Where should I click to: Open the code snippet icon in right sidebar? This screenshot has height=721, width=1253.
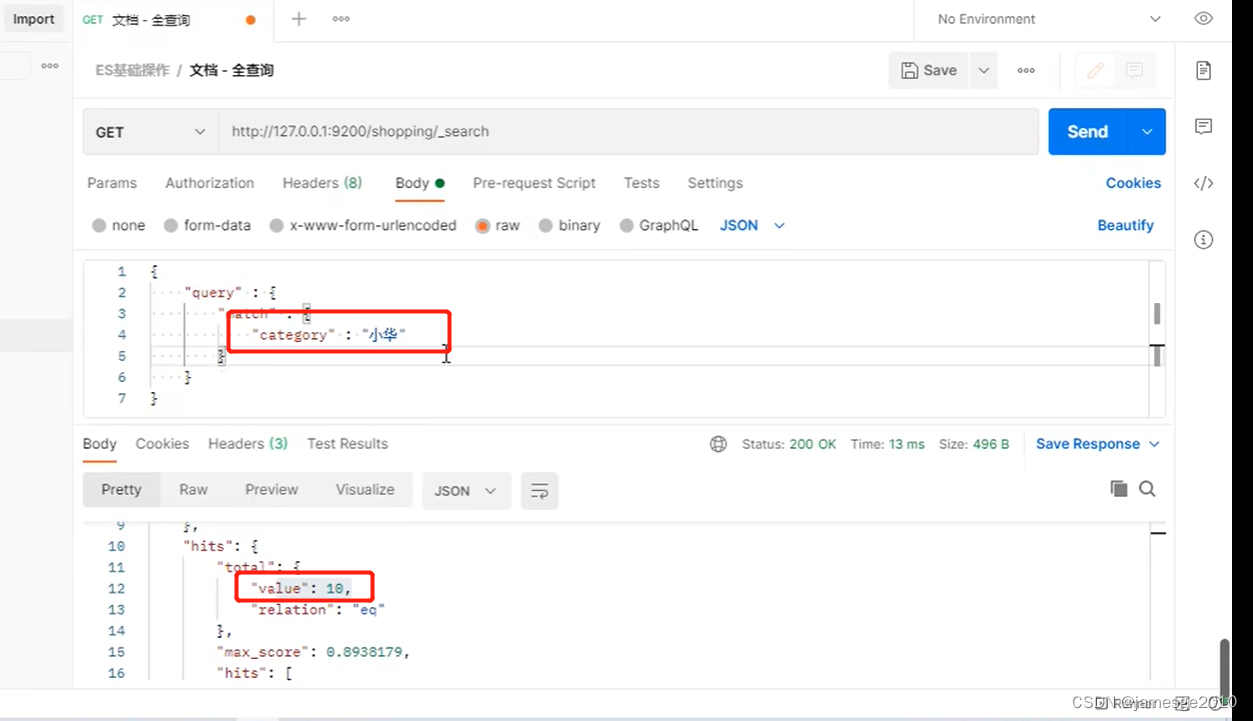point(1204,183)
